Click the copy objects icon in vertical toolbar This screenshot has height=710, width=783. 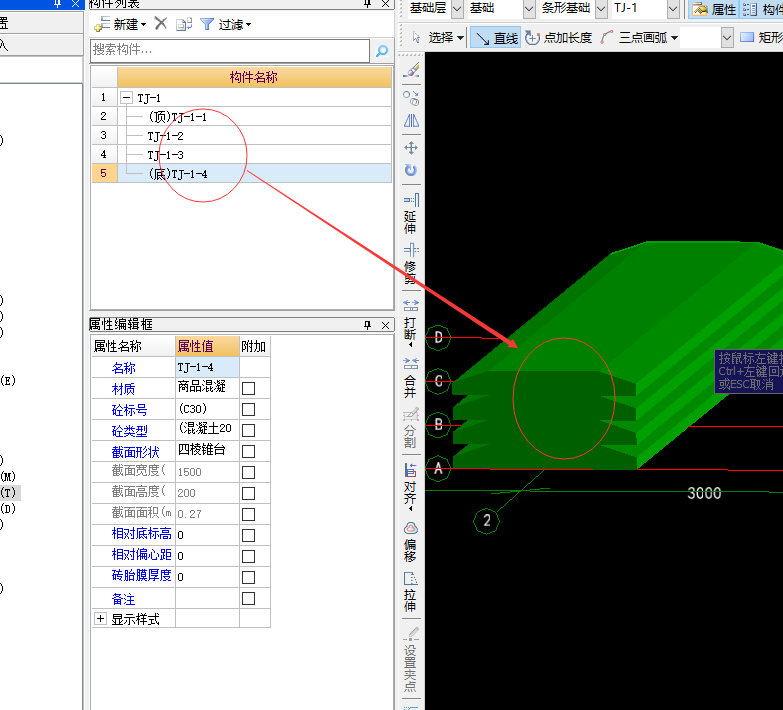[411, 98]
